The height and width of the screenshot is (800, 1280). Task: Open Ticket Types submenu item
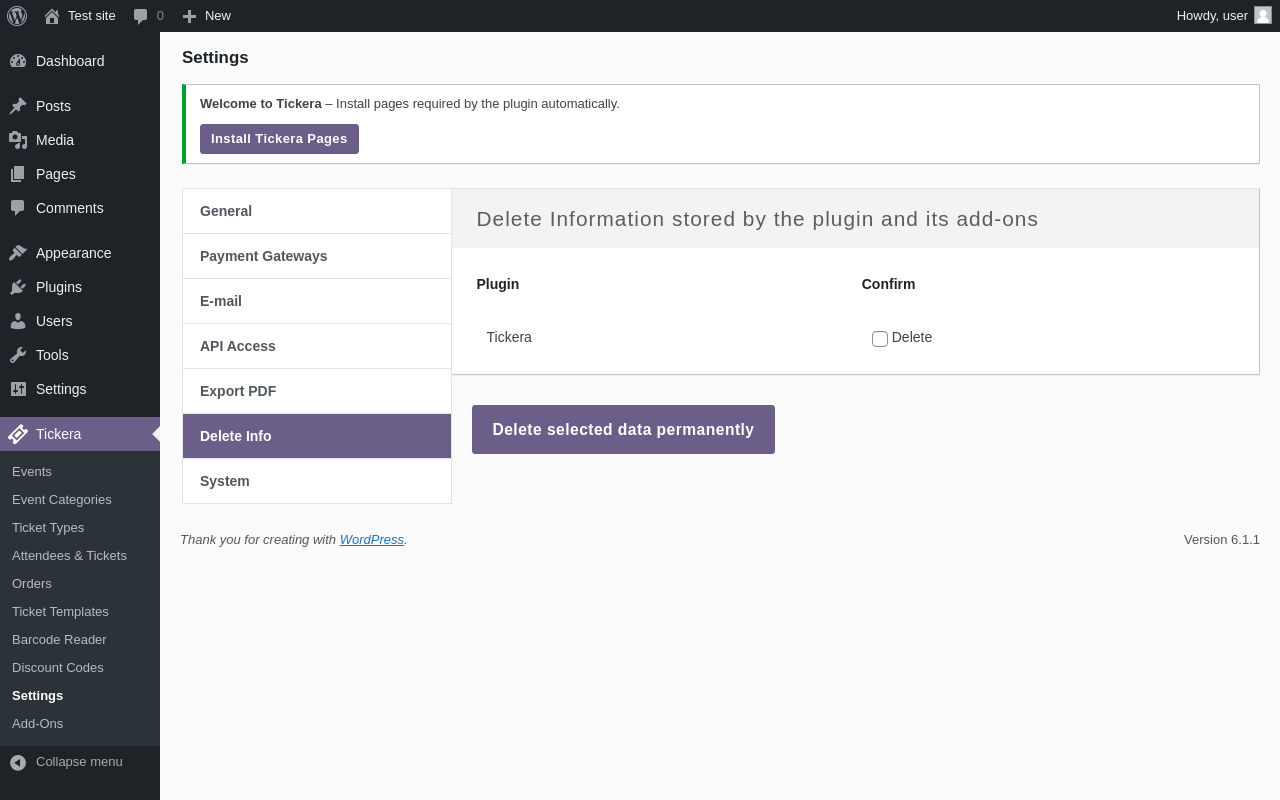pos(48,528)
